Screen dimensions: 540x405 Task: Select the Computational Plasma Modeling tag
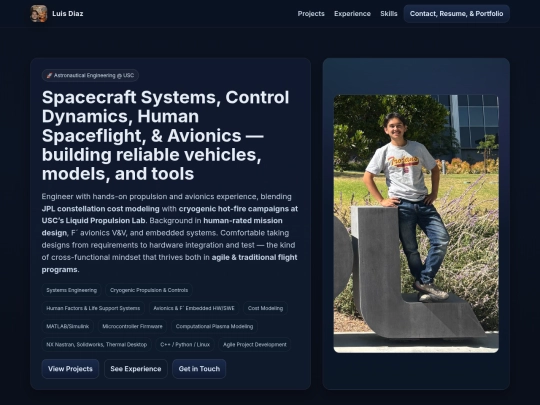(214, 326)
